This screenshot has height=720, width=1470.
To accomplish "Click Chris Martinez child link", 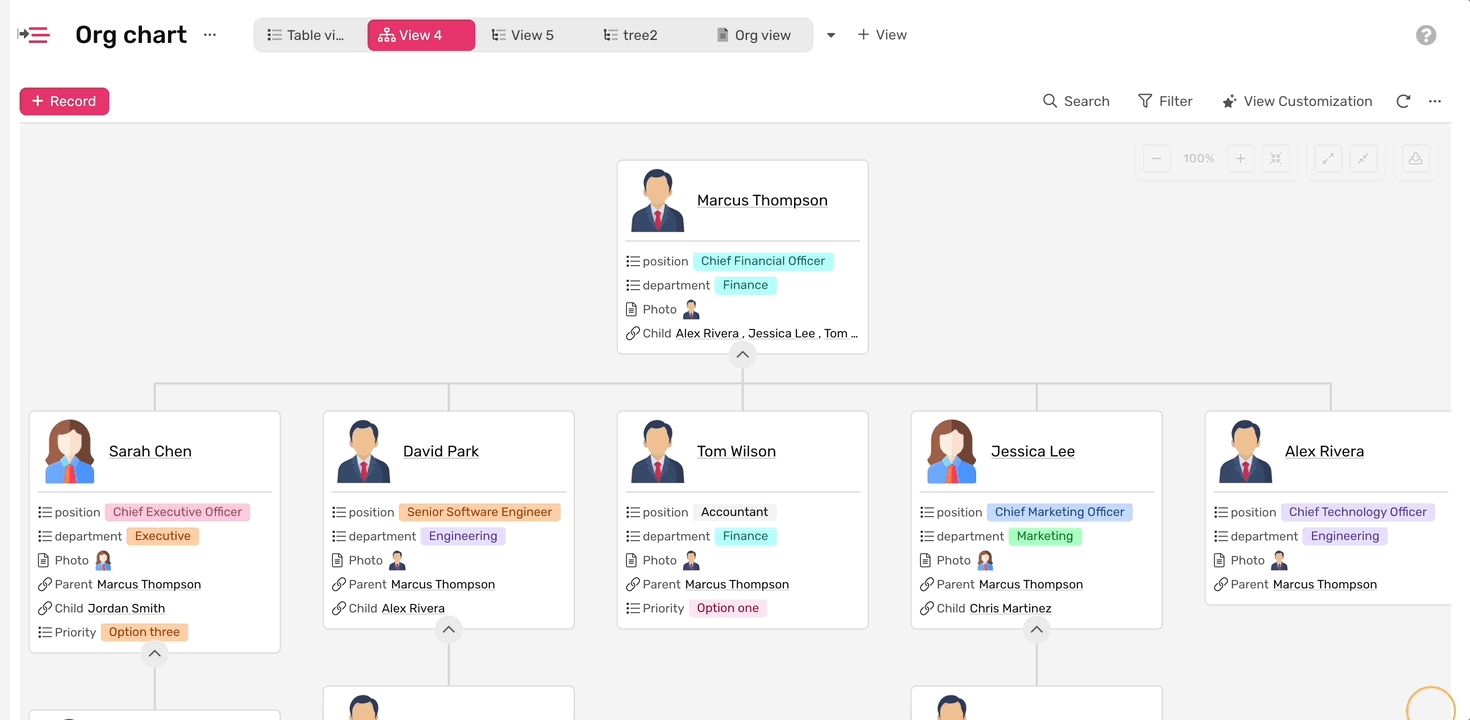I will pyautogui.click(x=1010, y=608).
